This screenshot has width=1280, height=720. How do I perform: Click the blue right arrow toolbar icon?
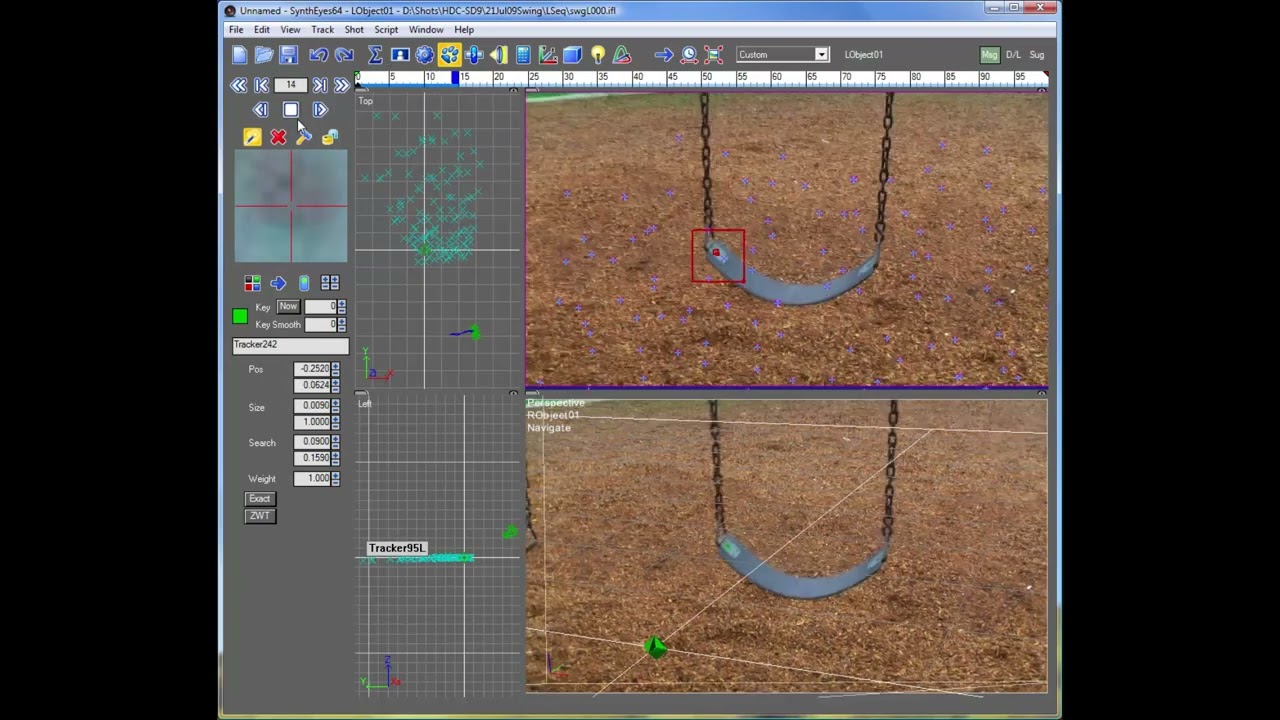[x=664, y=55]
